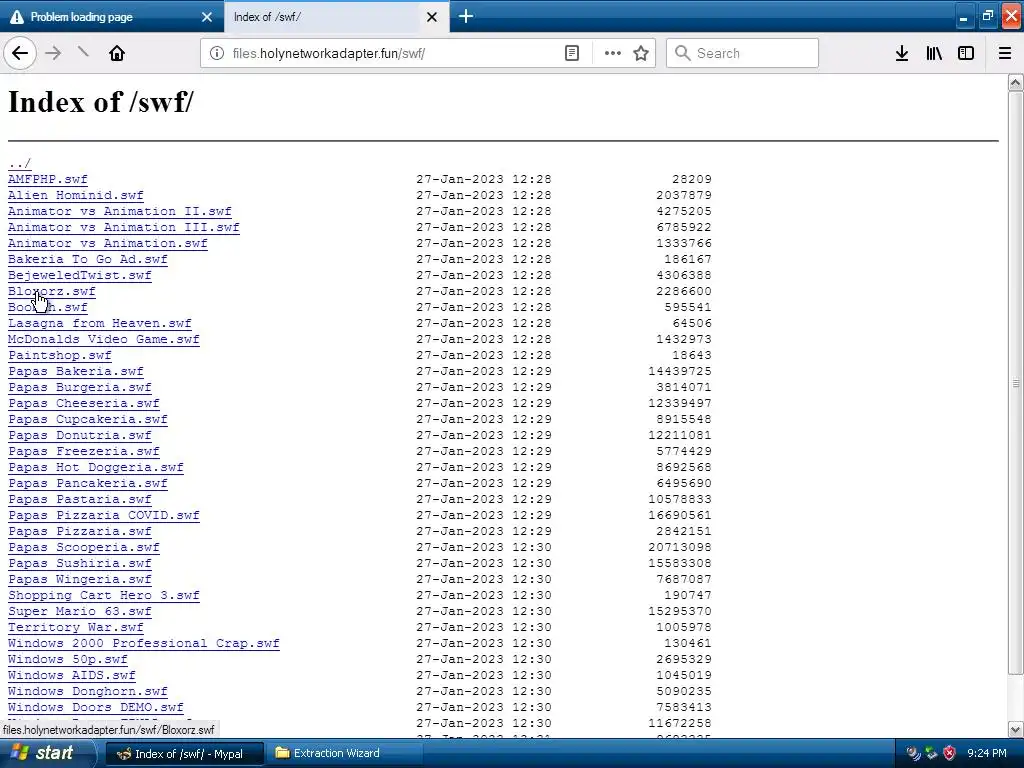Image resolution: width=1024 pixels, height=768 pixels.
Task: Go back to the previous page
Action: [20, 53]
